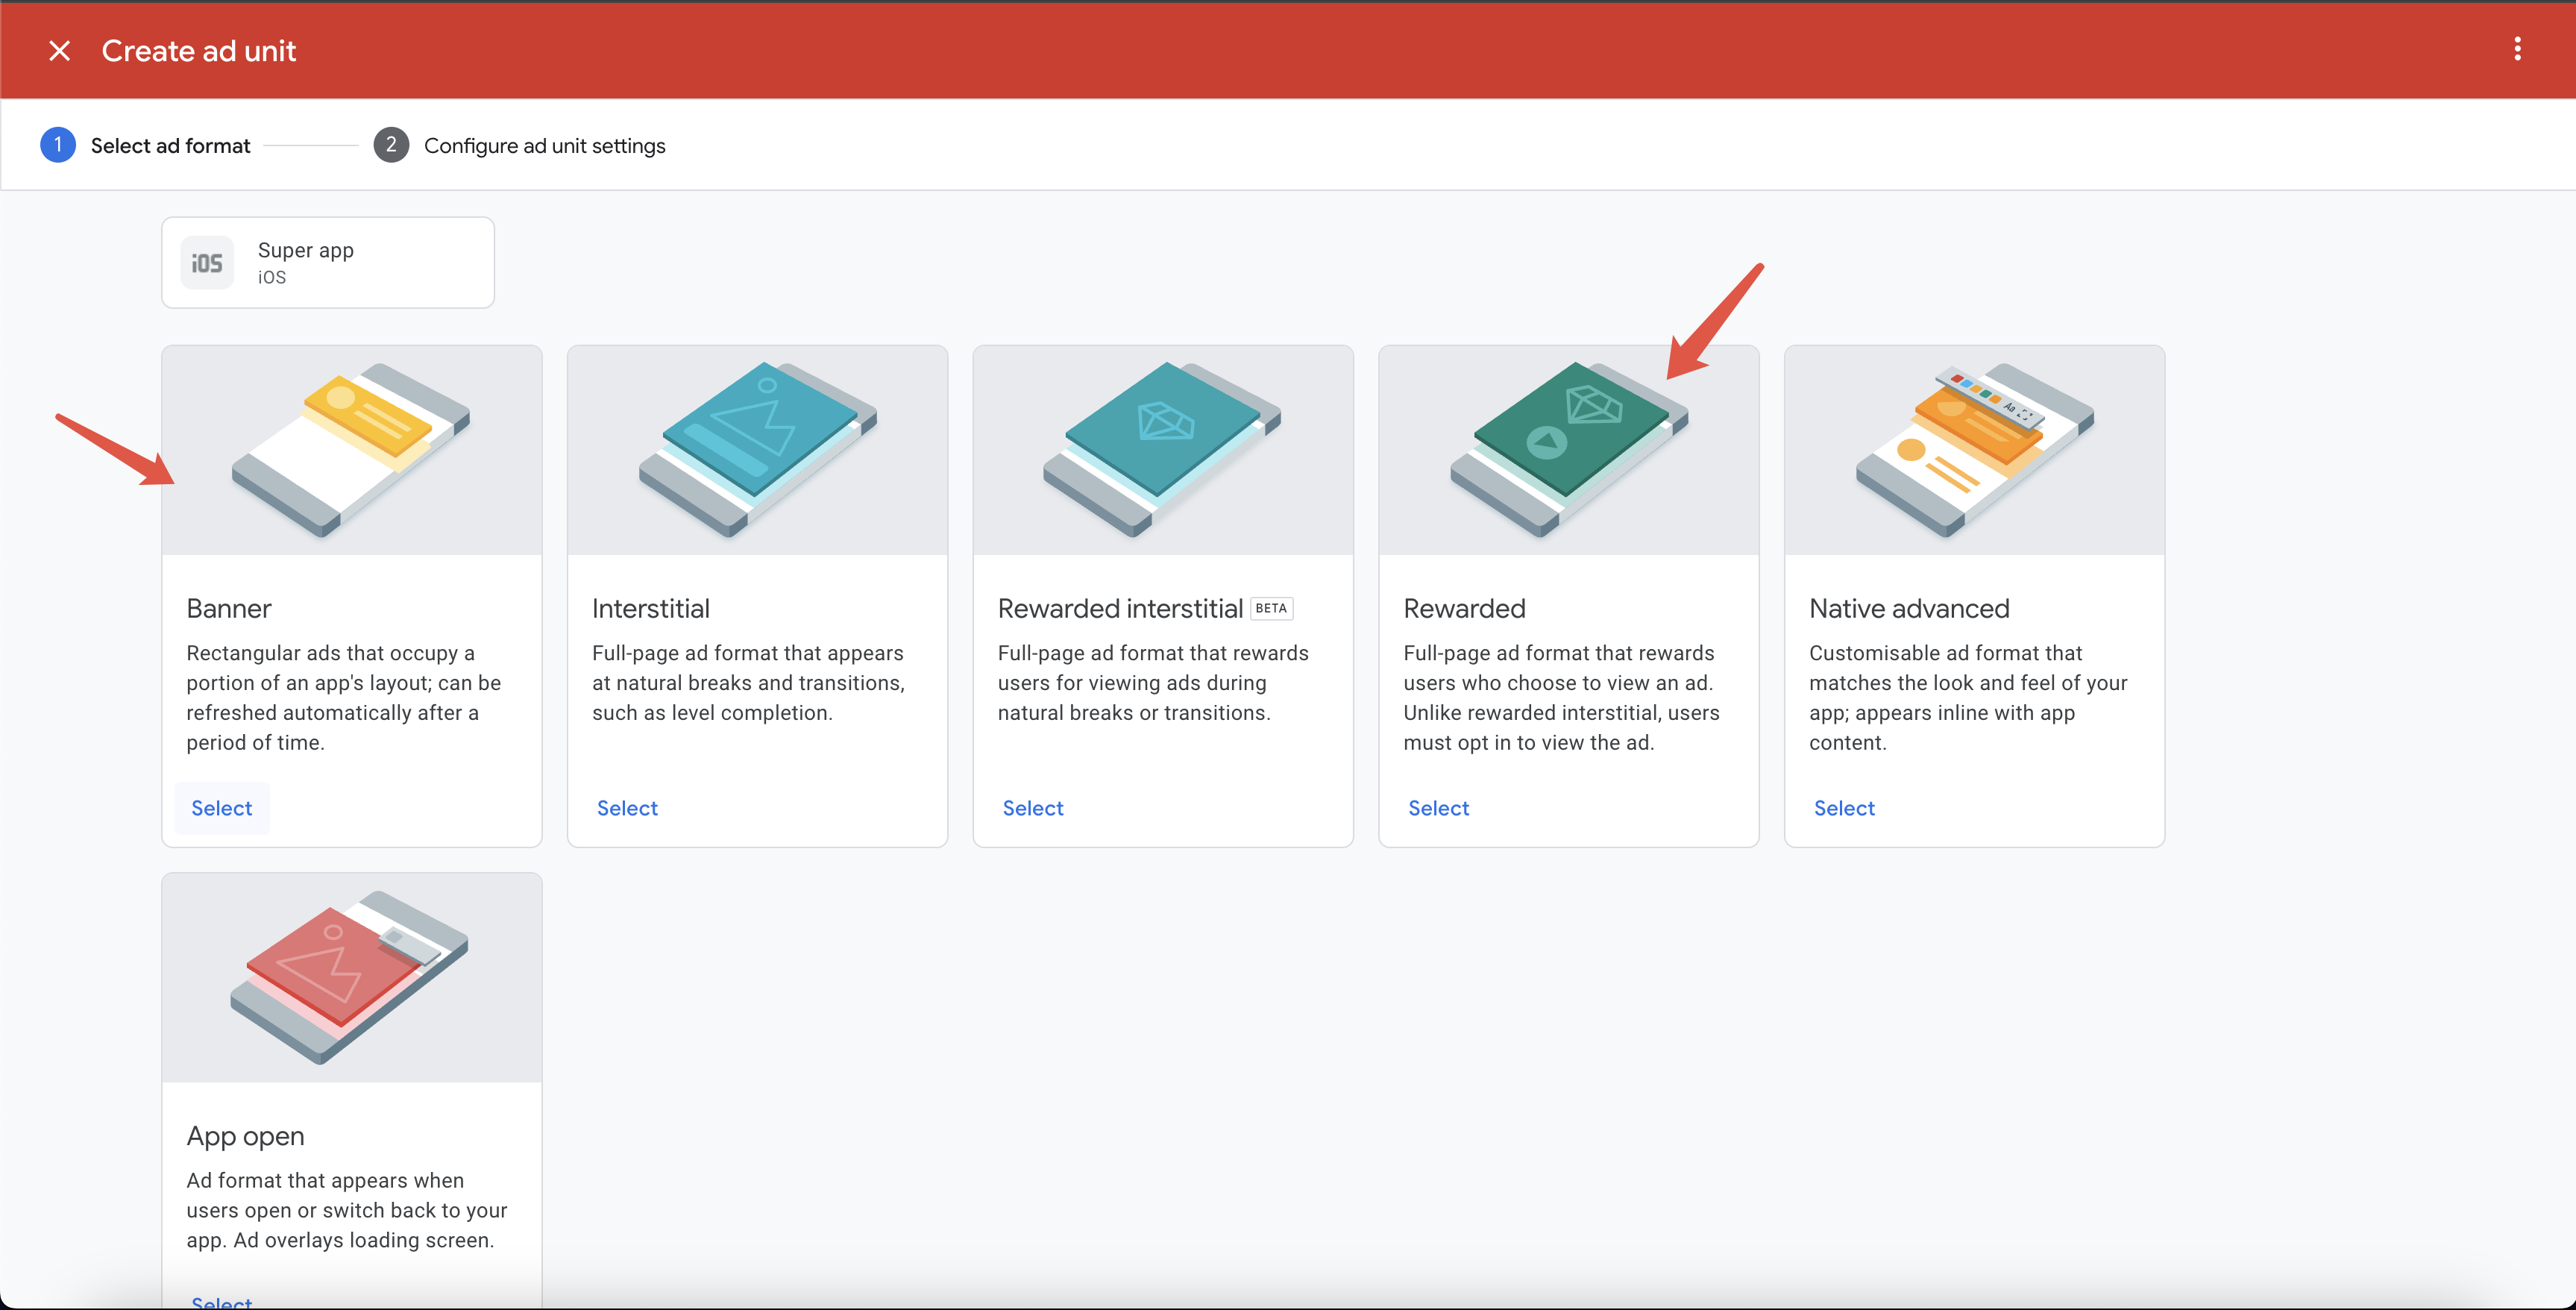Click the App open card title
The height and width of the screenshot is (1310, 2576).
245,1136
